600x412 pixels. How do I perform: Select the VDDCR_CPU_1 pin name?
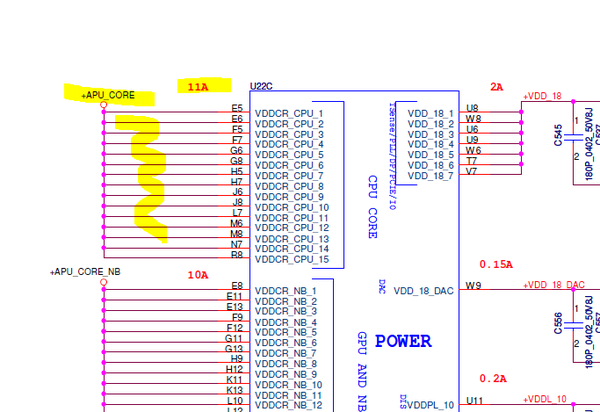pyautogui.click(x=289, y=114)
